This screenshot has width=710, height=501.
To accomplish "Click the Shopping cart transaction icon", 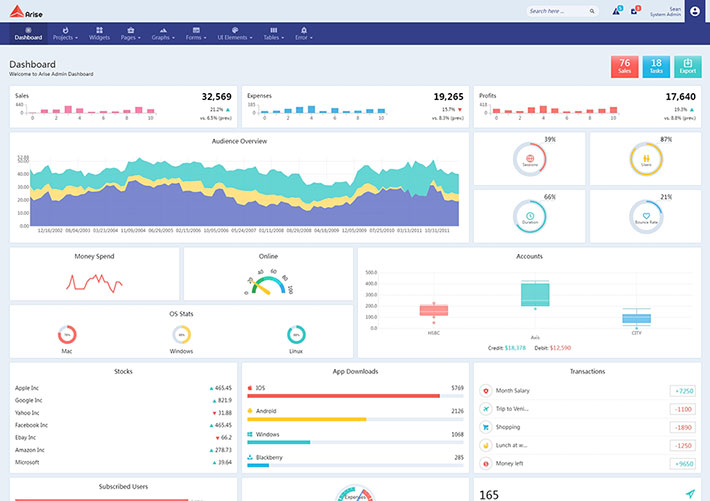I will [x=485, y=427].
